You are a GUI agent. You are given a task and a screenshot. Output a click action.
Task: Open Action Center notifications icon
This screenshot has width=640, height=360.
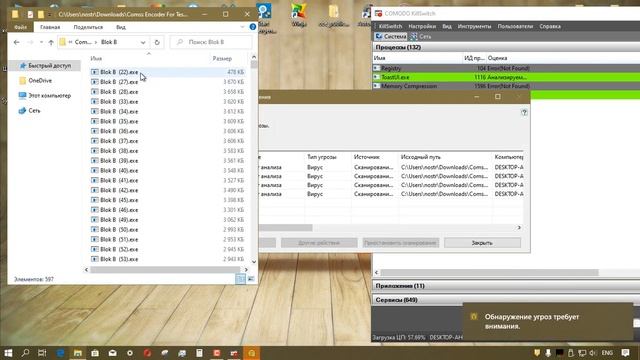point(625,353)
